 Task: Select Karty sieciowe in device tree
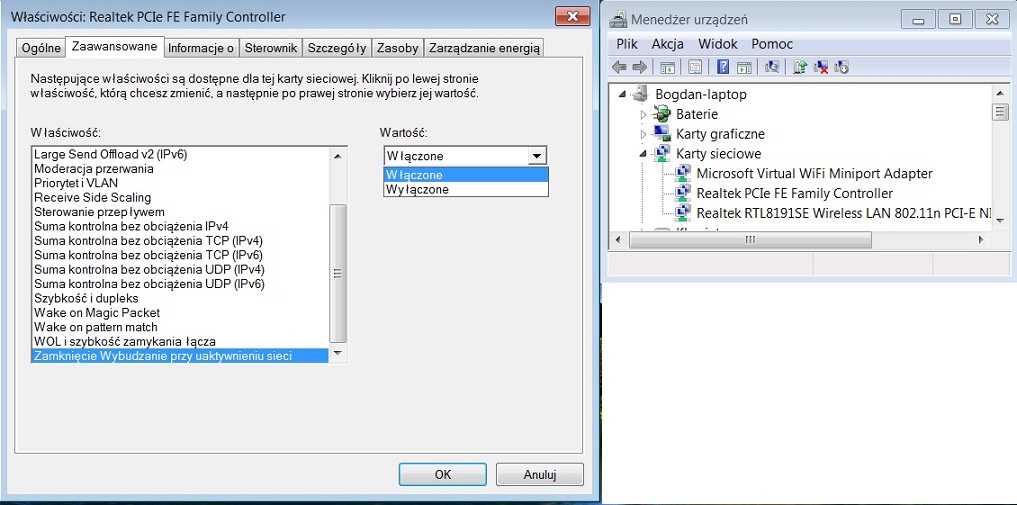click(x=718, y=154)
